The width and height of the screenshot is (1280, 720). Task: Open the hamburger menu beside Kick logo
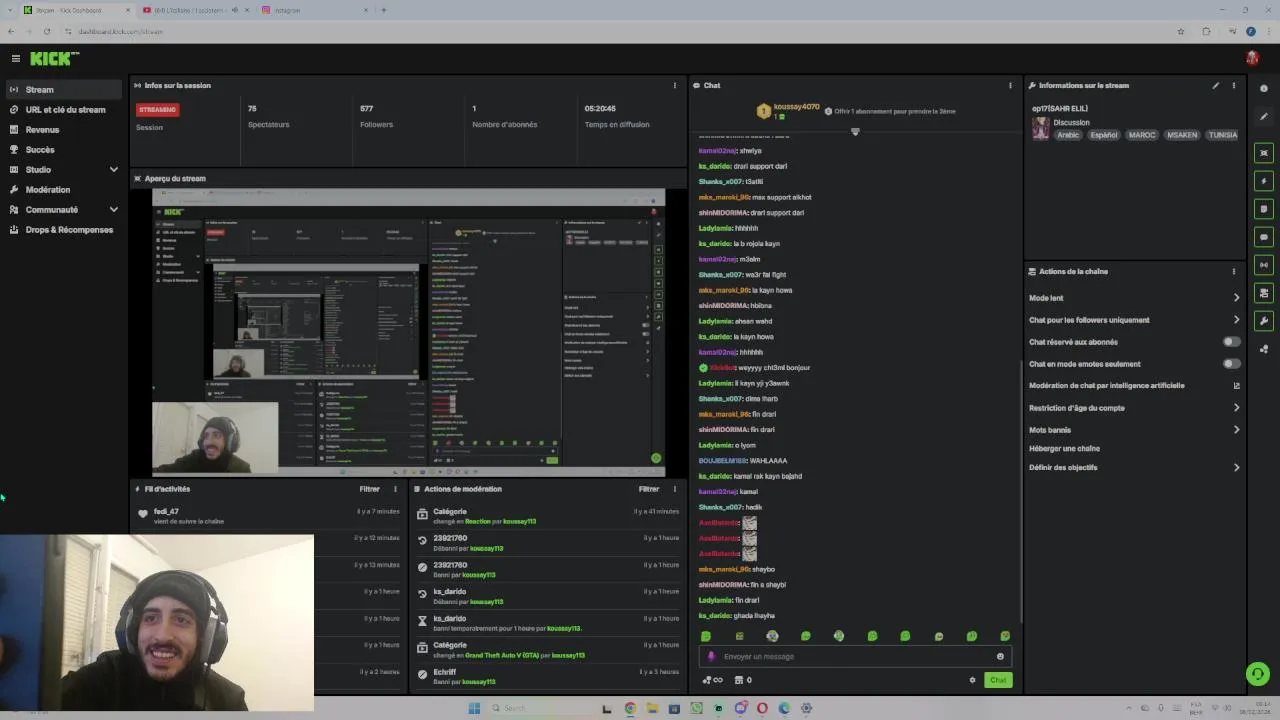click(15, 59)
